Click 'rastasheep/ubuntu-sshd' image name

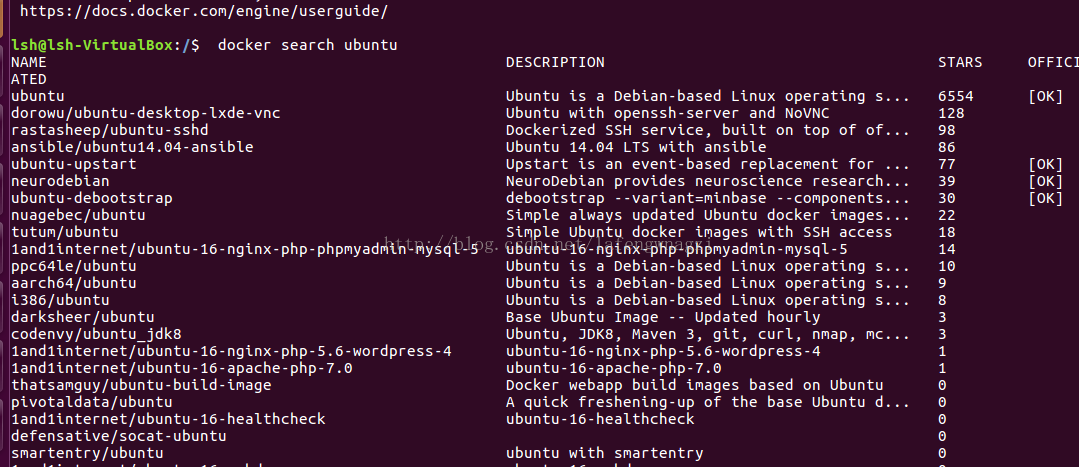[x=109, y=130]
